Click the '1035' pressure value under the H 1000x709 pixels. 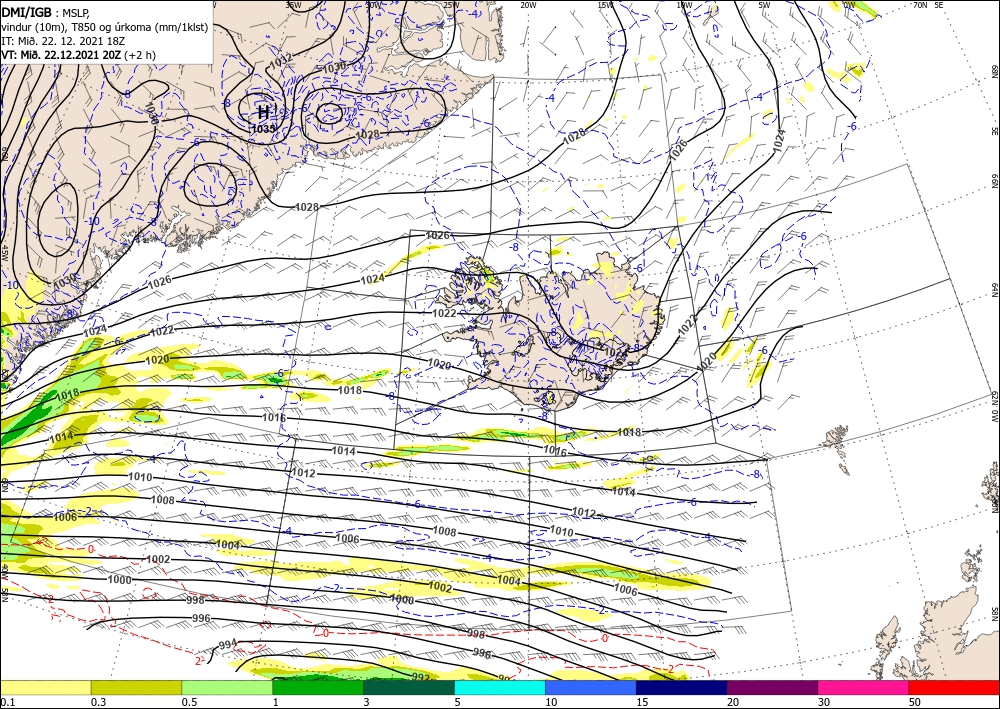263,128
